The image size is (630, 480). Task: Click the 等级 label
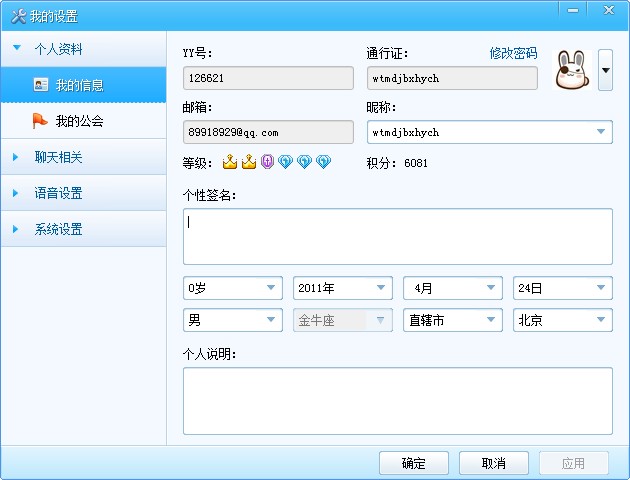197,163
